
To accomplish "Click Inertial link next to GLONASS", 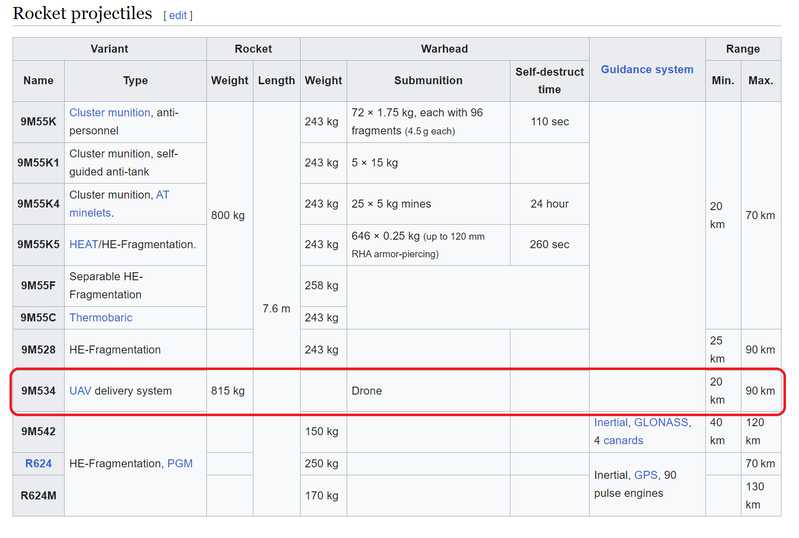I will point(610,423).
